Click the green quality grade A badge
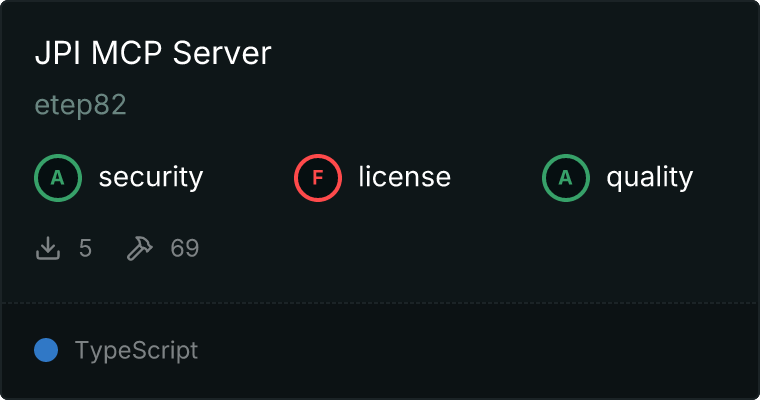This screenshot has height=400, width=760. pyautogui.click(x=566, y=178)
